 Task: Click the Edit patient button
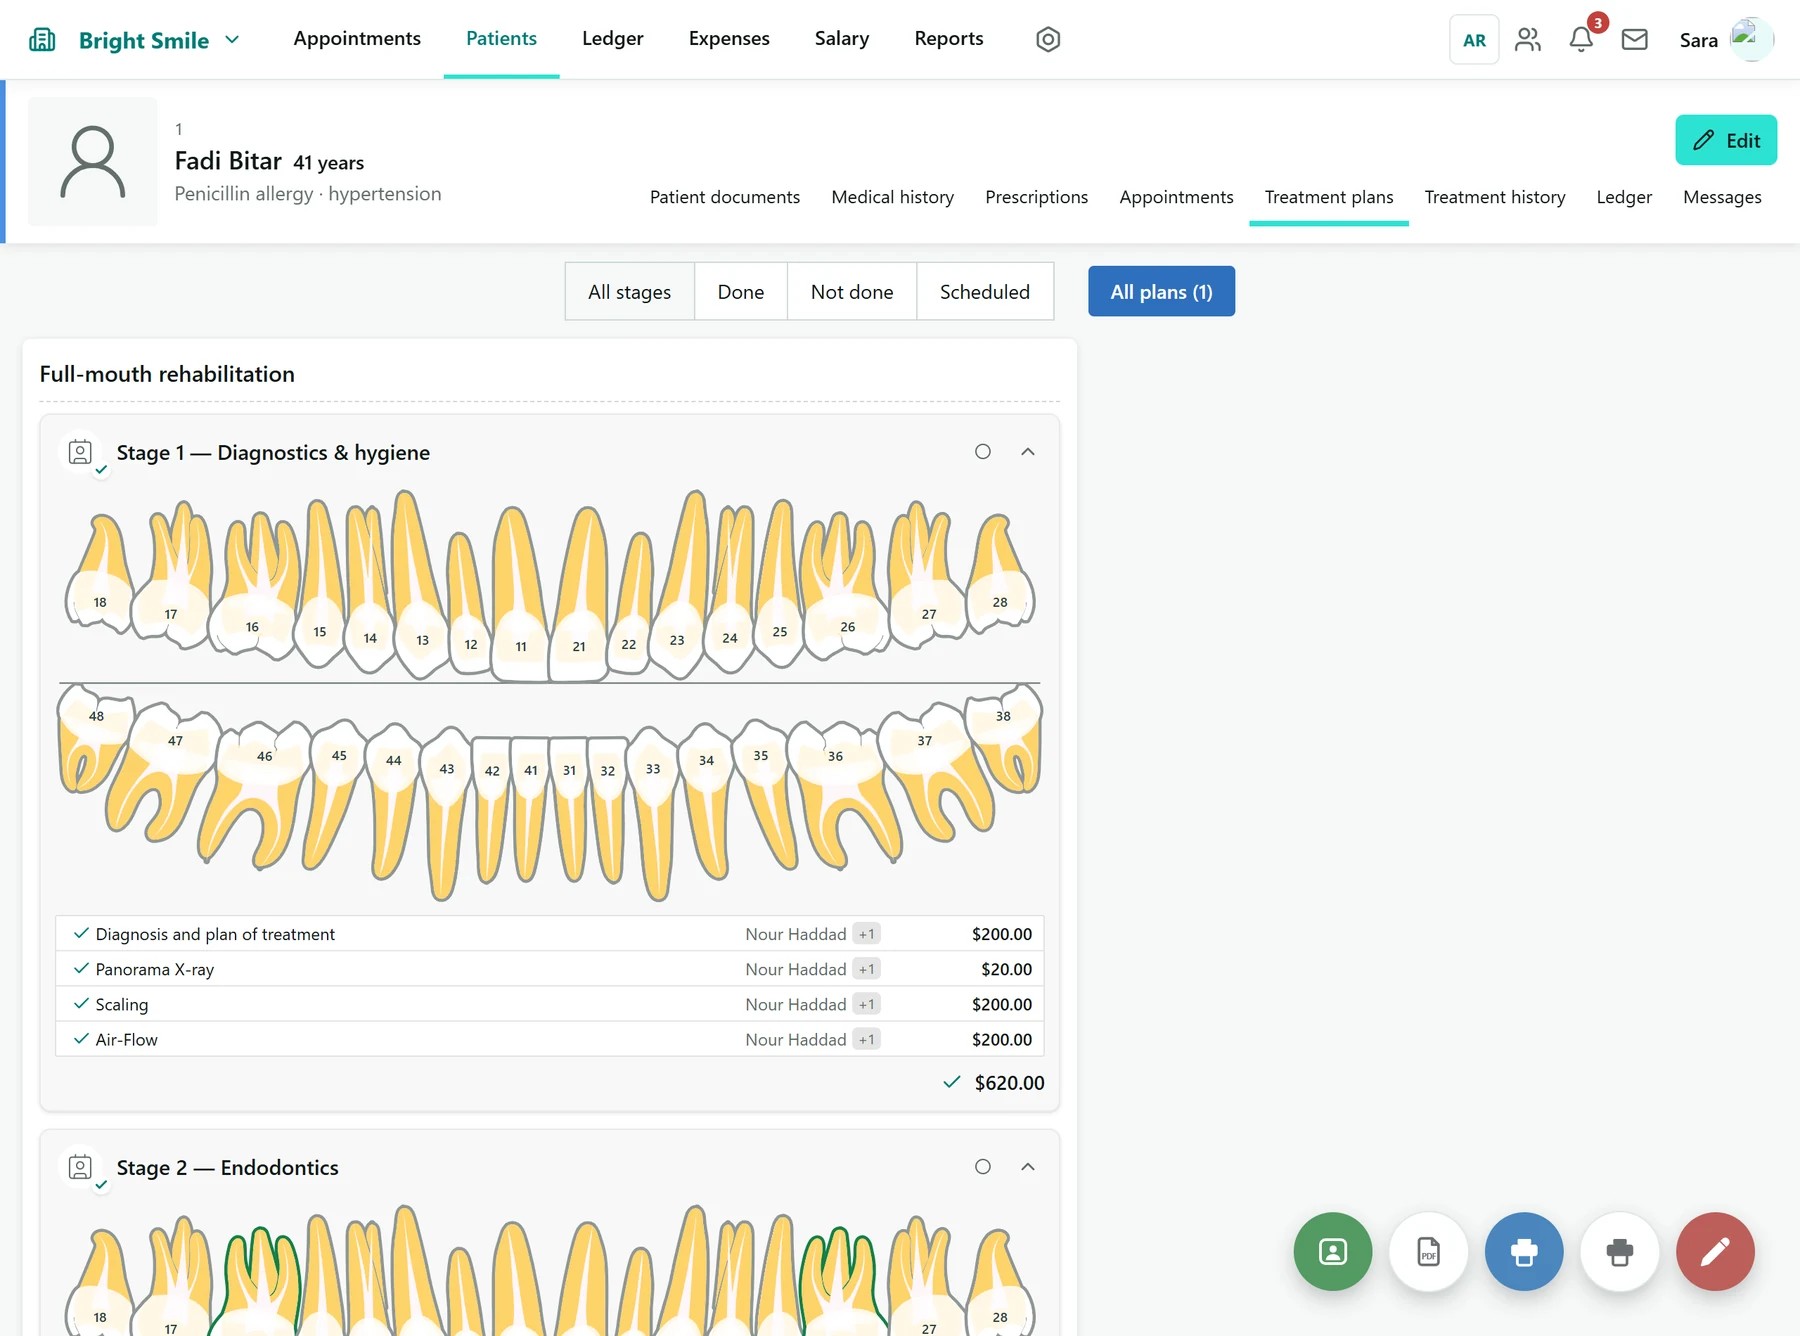coord(1726,140)
